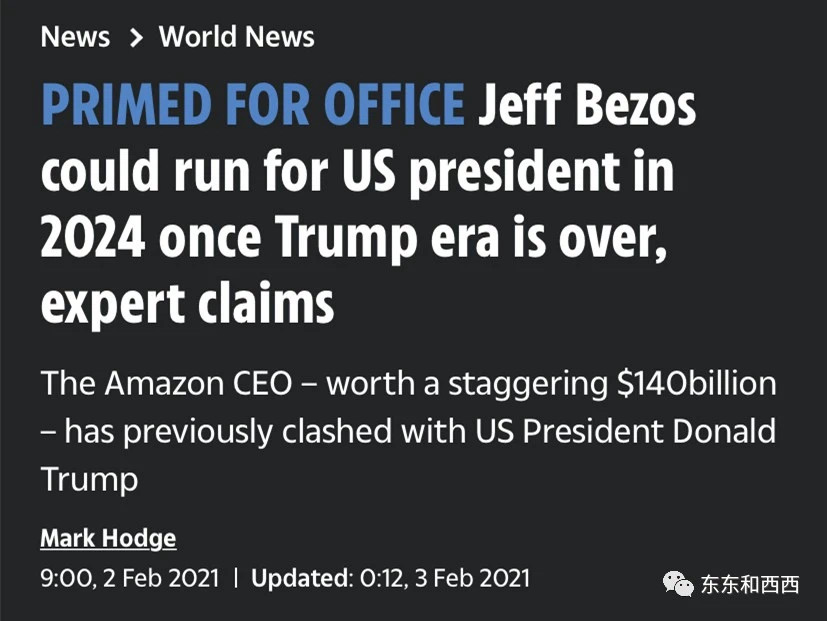Screen dimensions: 827x621
Task: Click the WeChat logo watermark icon
Action: click(x=678, y=584)
